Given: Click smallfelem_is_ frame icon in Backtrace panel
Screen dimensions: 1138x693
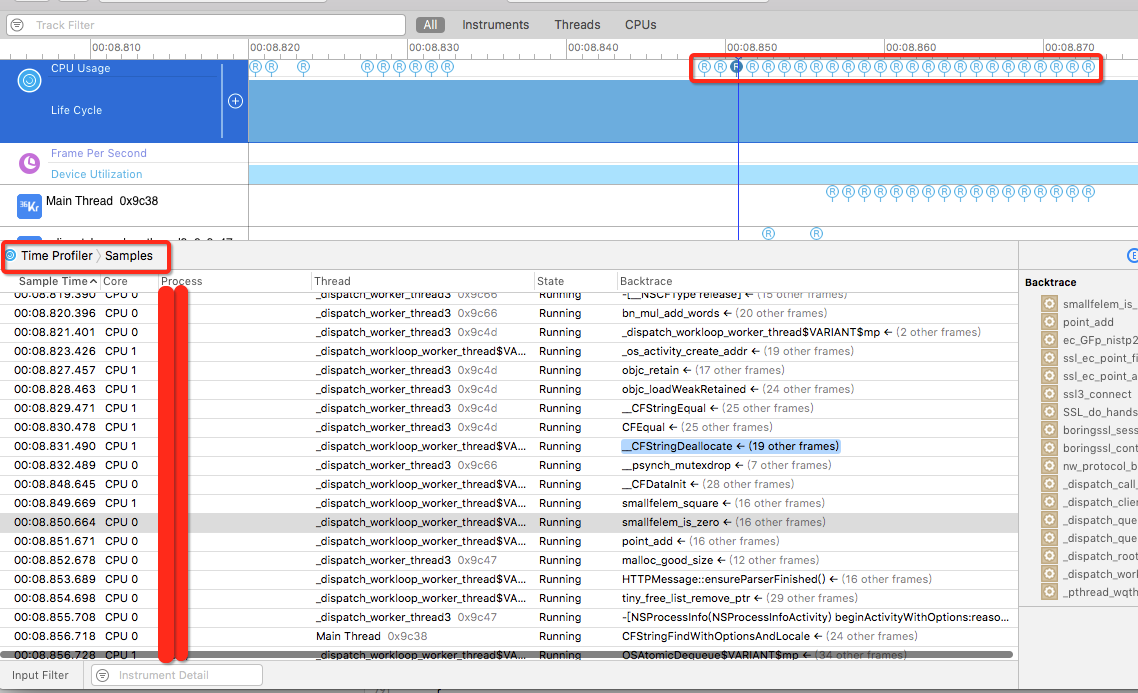Looking at the screenshot, I should pyautogui.click(x=1049, y=303).
